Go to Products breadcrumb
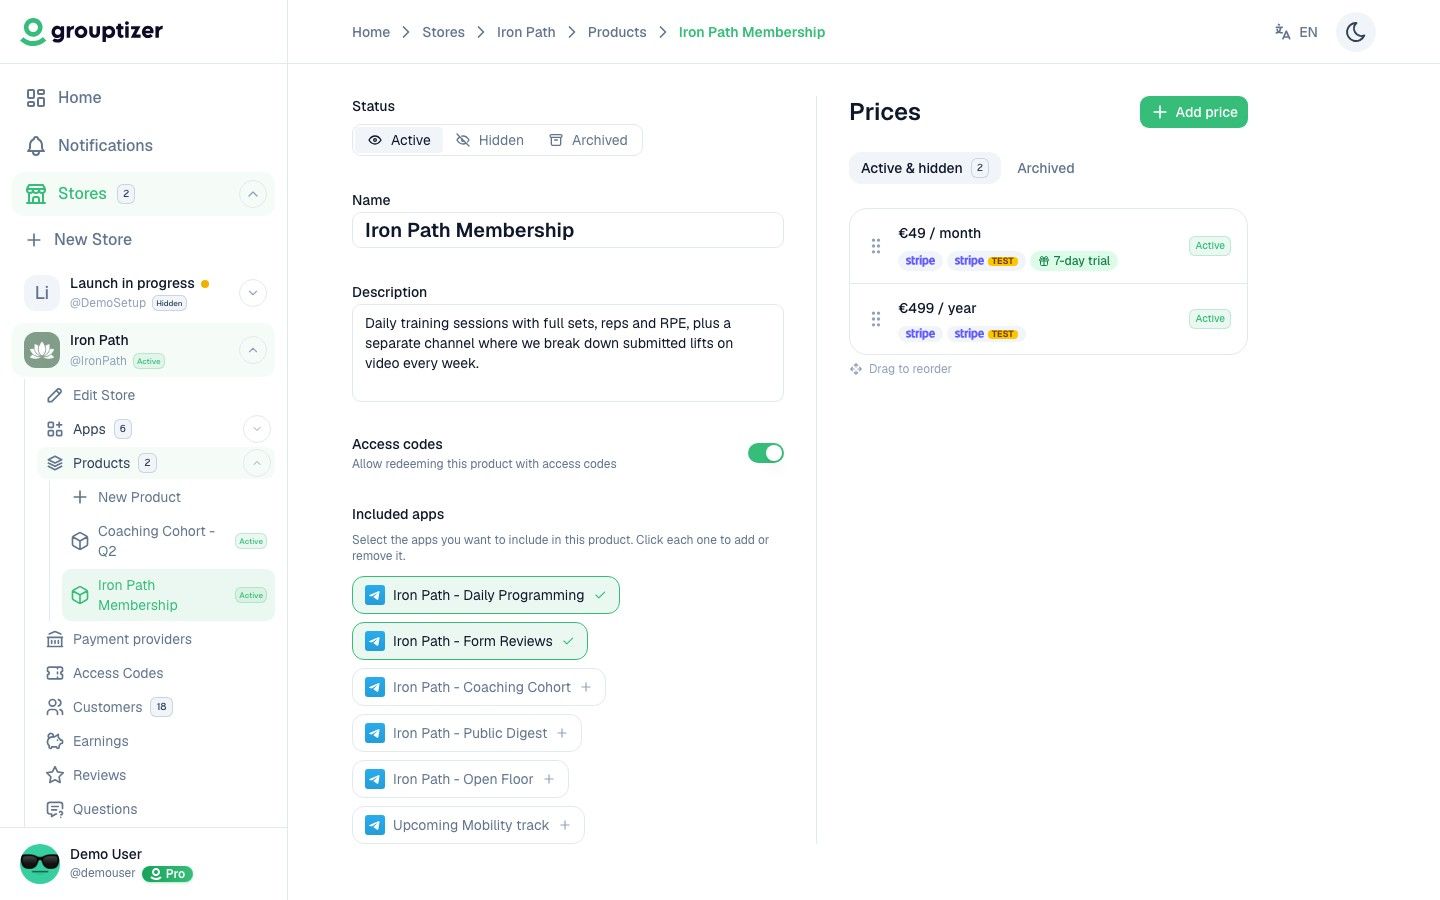The height and width of the screenshot is (900, 1440). pos(617,32)
